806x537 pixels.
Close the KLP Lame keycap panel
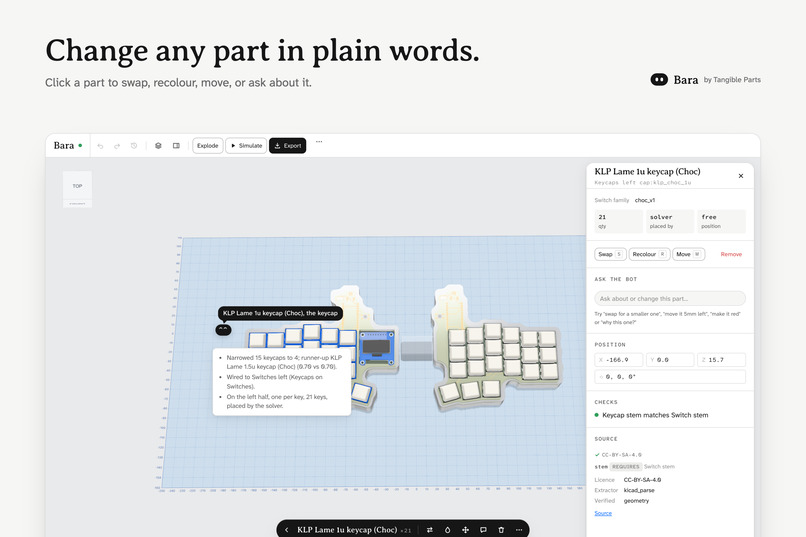[741, 176]
